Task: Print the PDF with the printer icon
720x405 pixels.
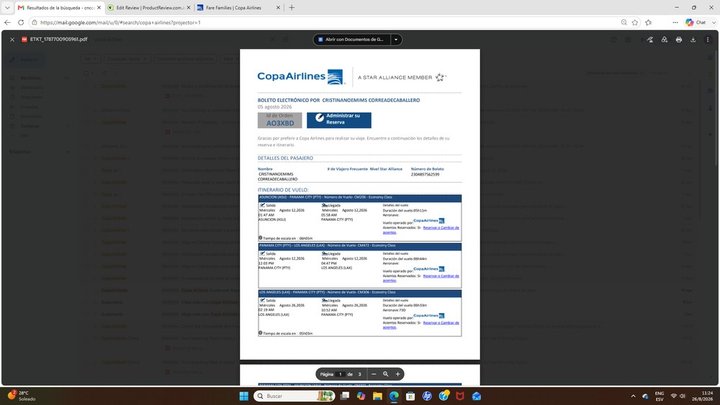Action: [x=679, y=39]
